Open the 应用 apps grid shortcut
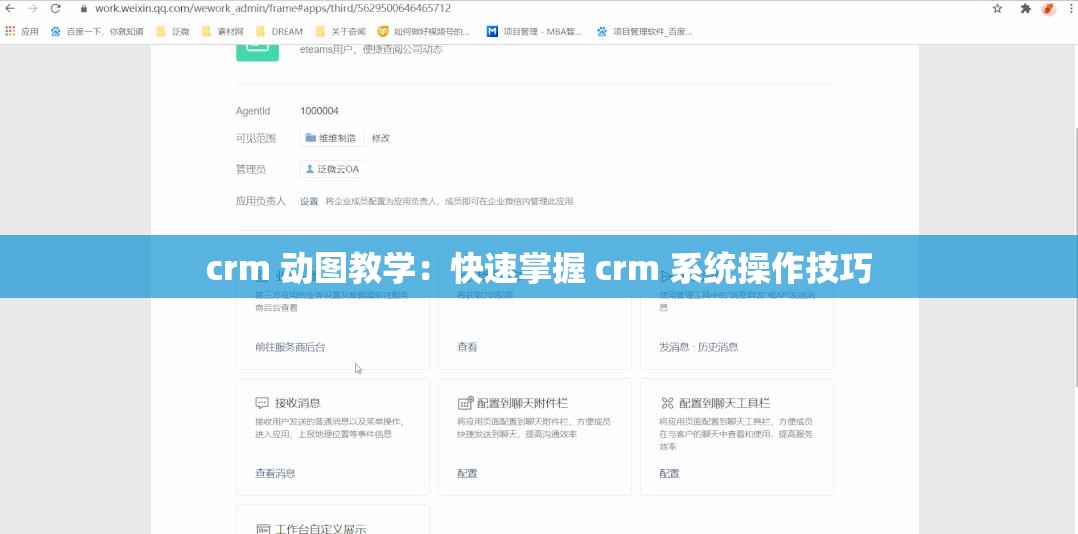 pyautogui.click(x=22, y=32)
